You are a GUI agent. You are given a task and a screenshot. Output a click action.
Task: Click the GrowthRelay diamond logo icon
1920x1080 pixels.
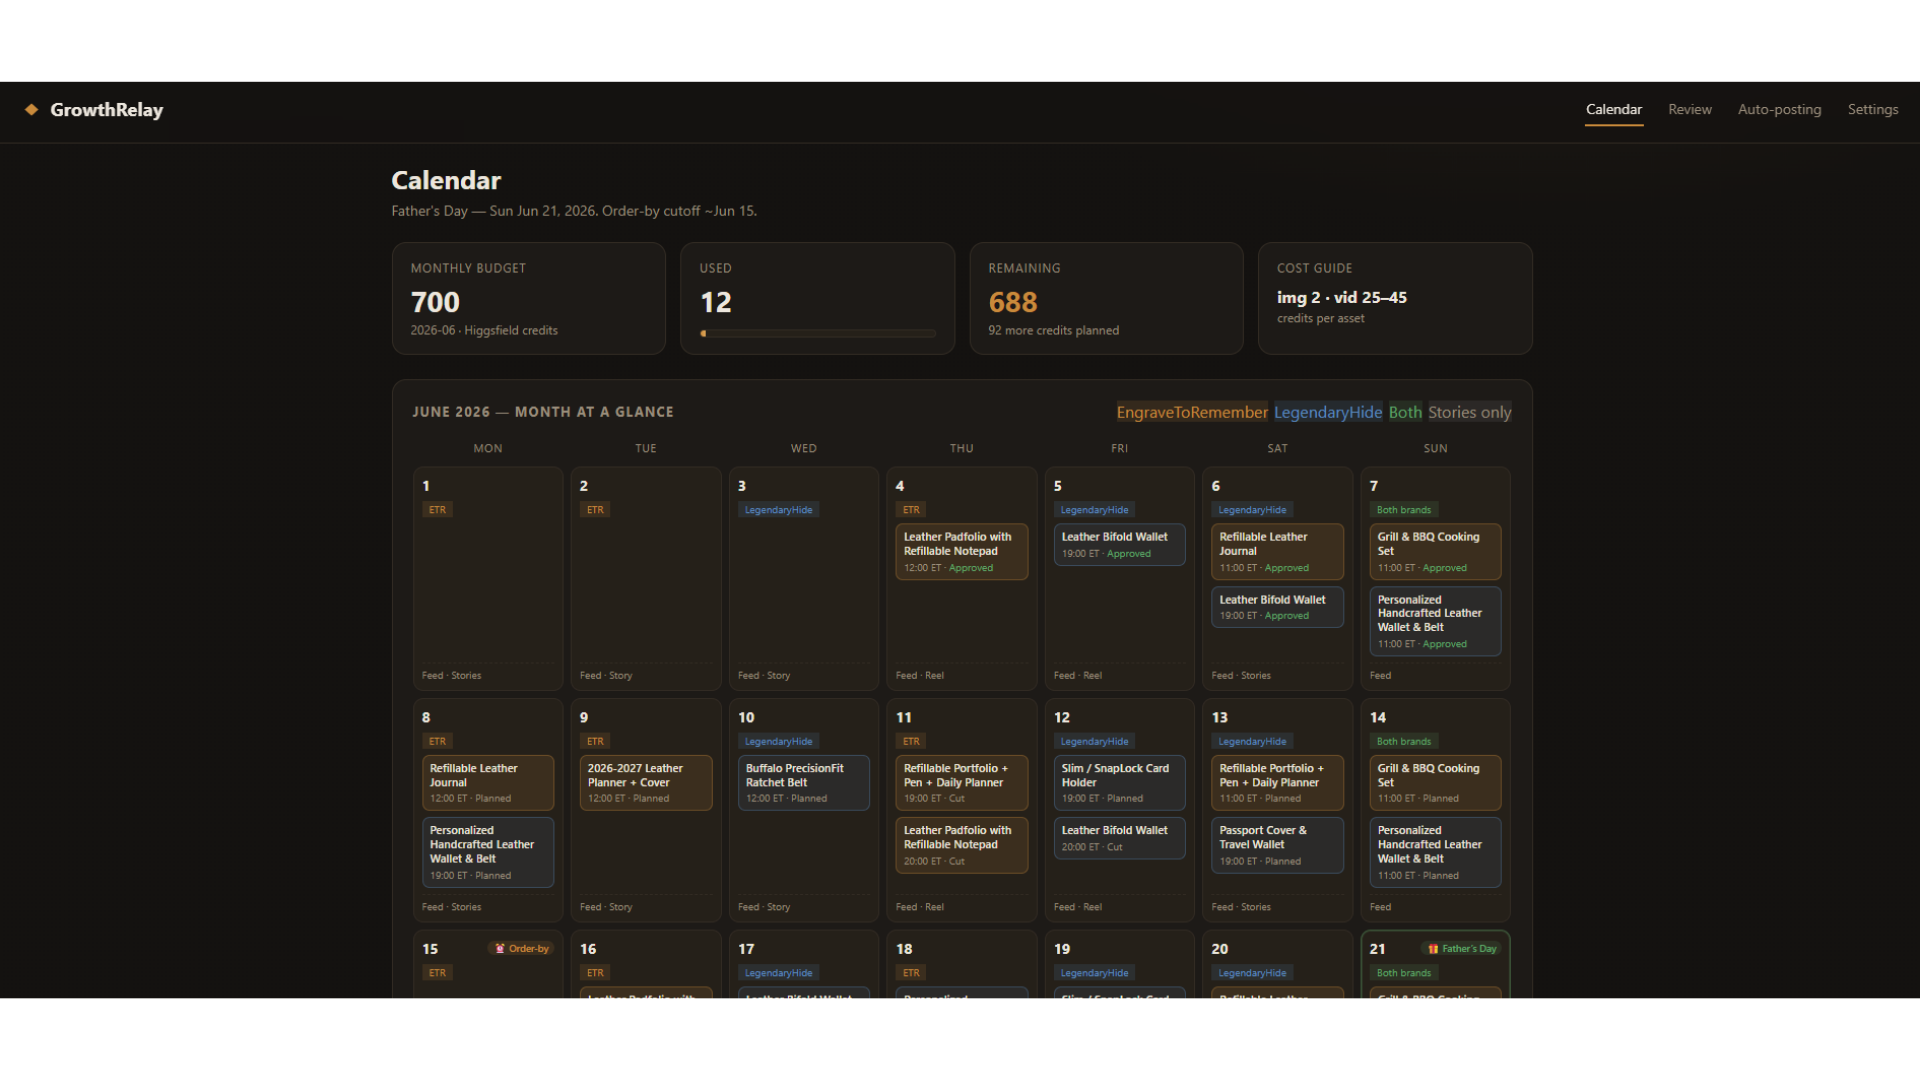(32, 110)
